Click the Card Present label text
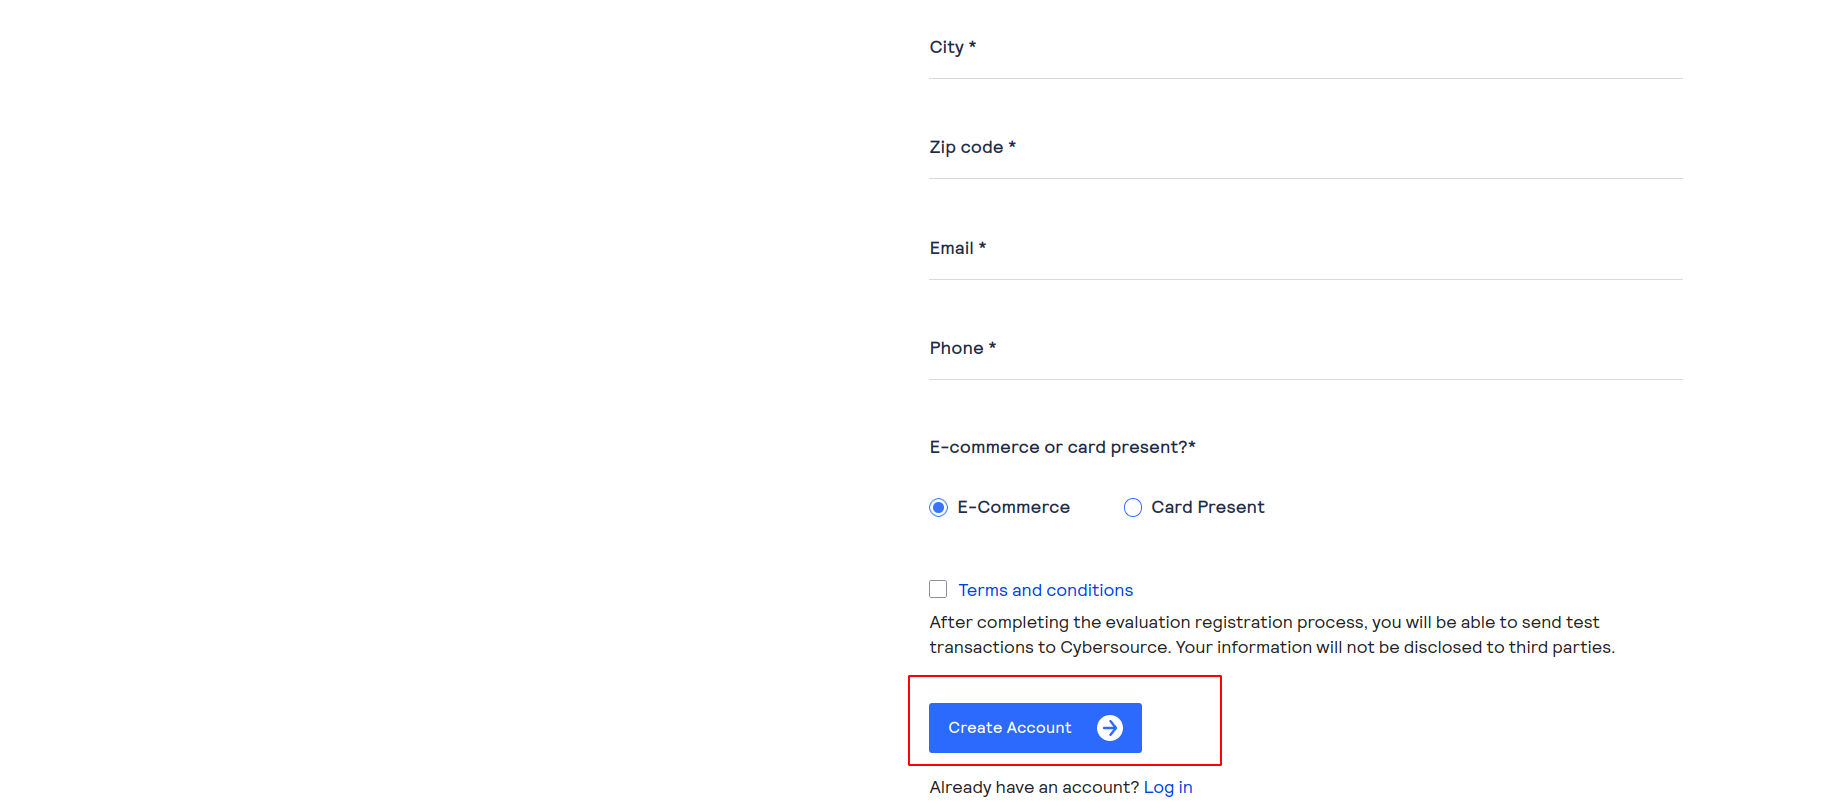Screen dimensions: 1840x808 tap(1207, 507)
